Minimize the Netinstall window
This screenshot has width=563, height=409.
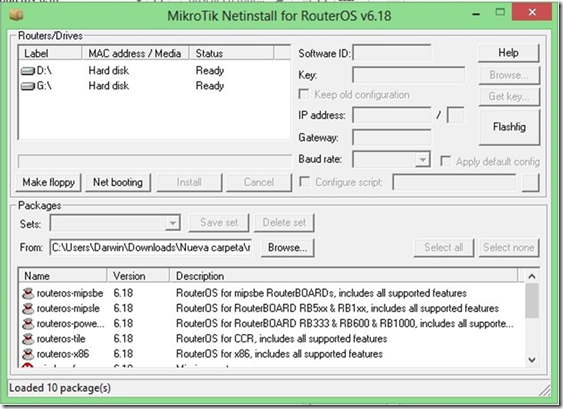pos(476,14)
